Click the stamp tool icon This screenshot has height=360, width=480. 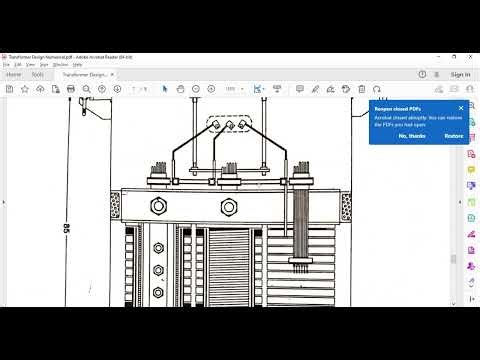click(346, 89)
